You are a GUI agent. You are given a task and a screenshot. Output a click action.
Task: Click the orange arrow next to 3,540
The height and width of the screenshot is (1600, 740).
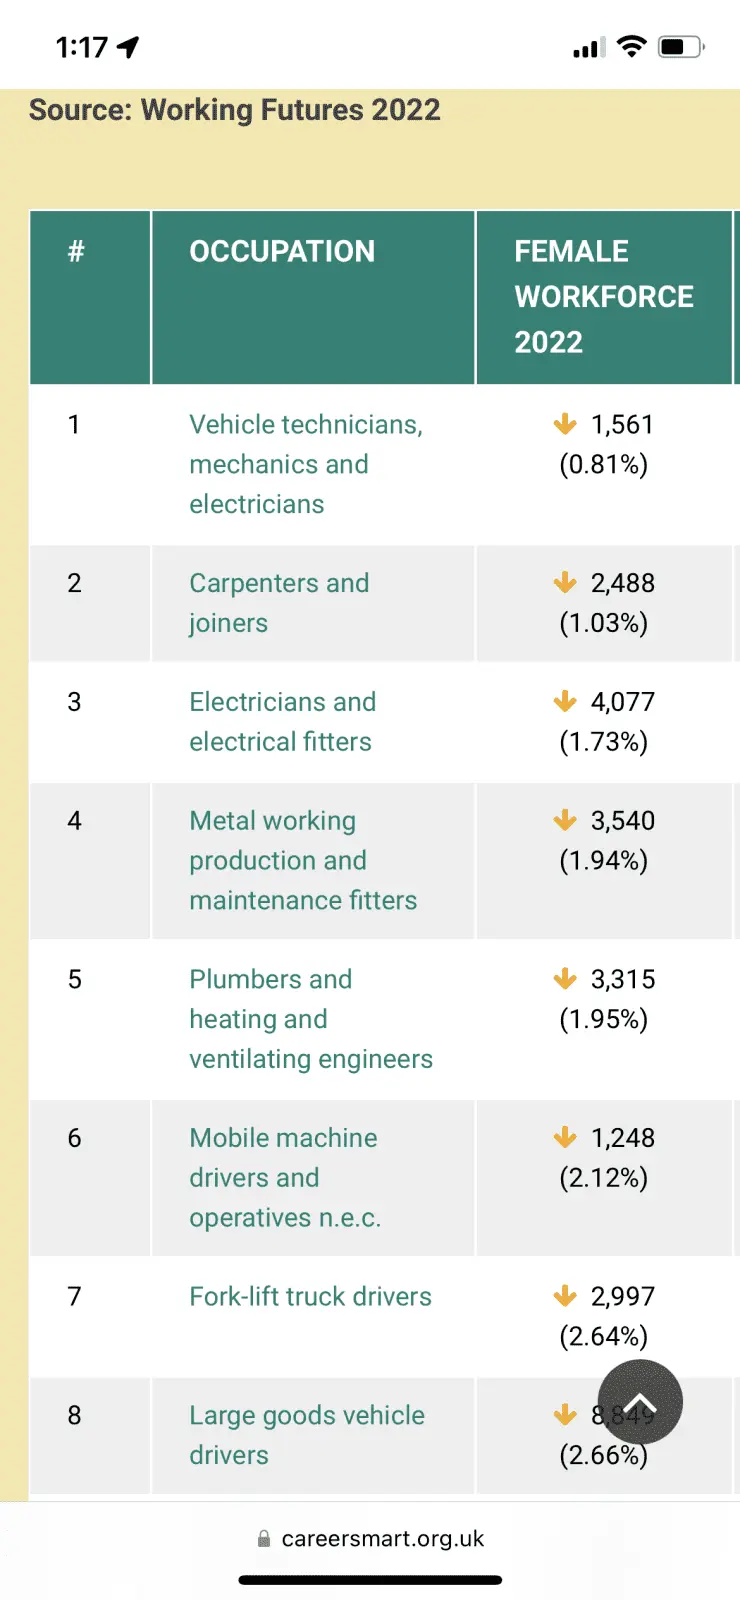(x=565, y=821)
